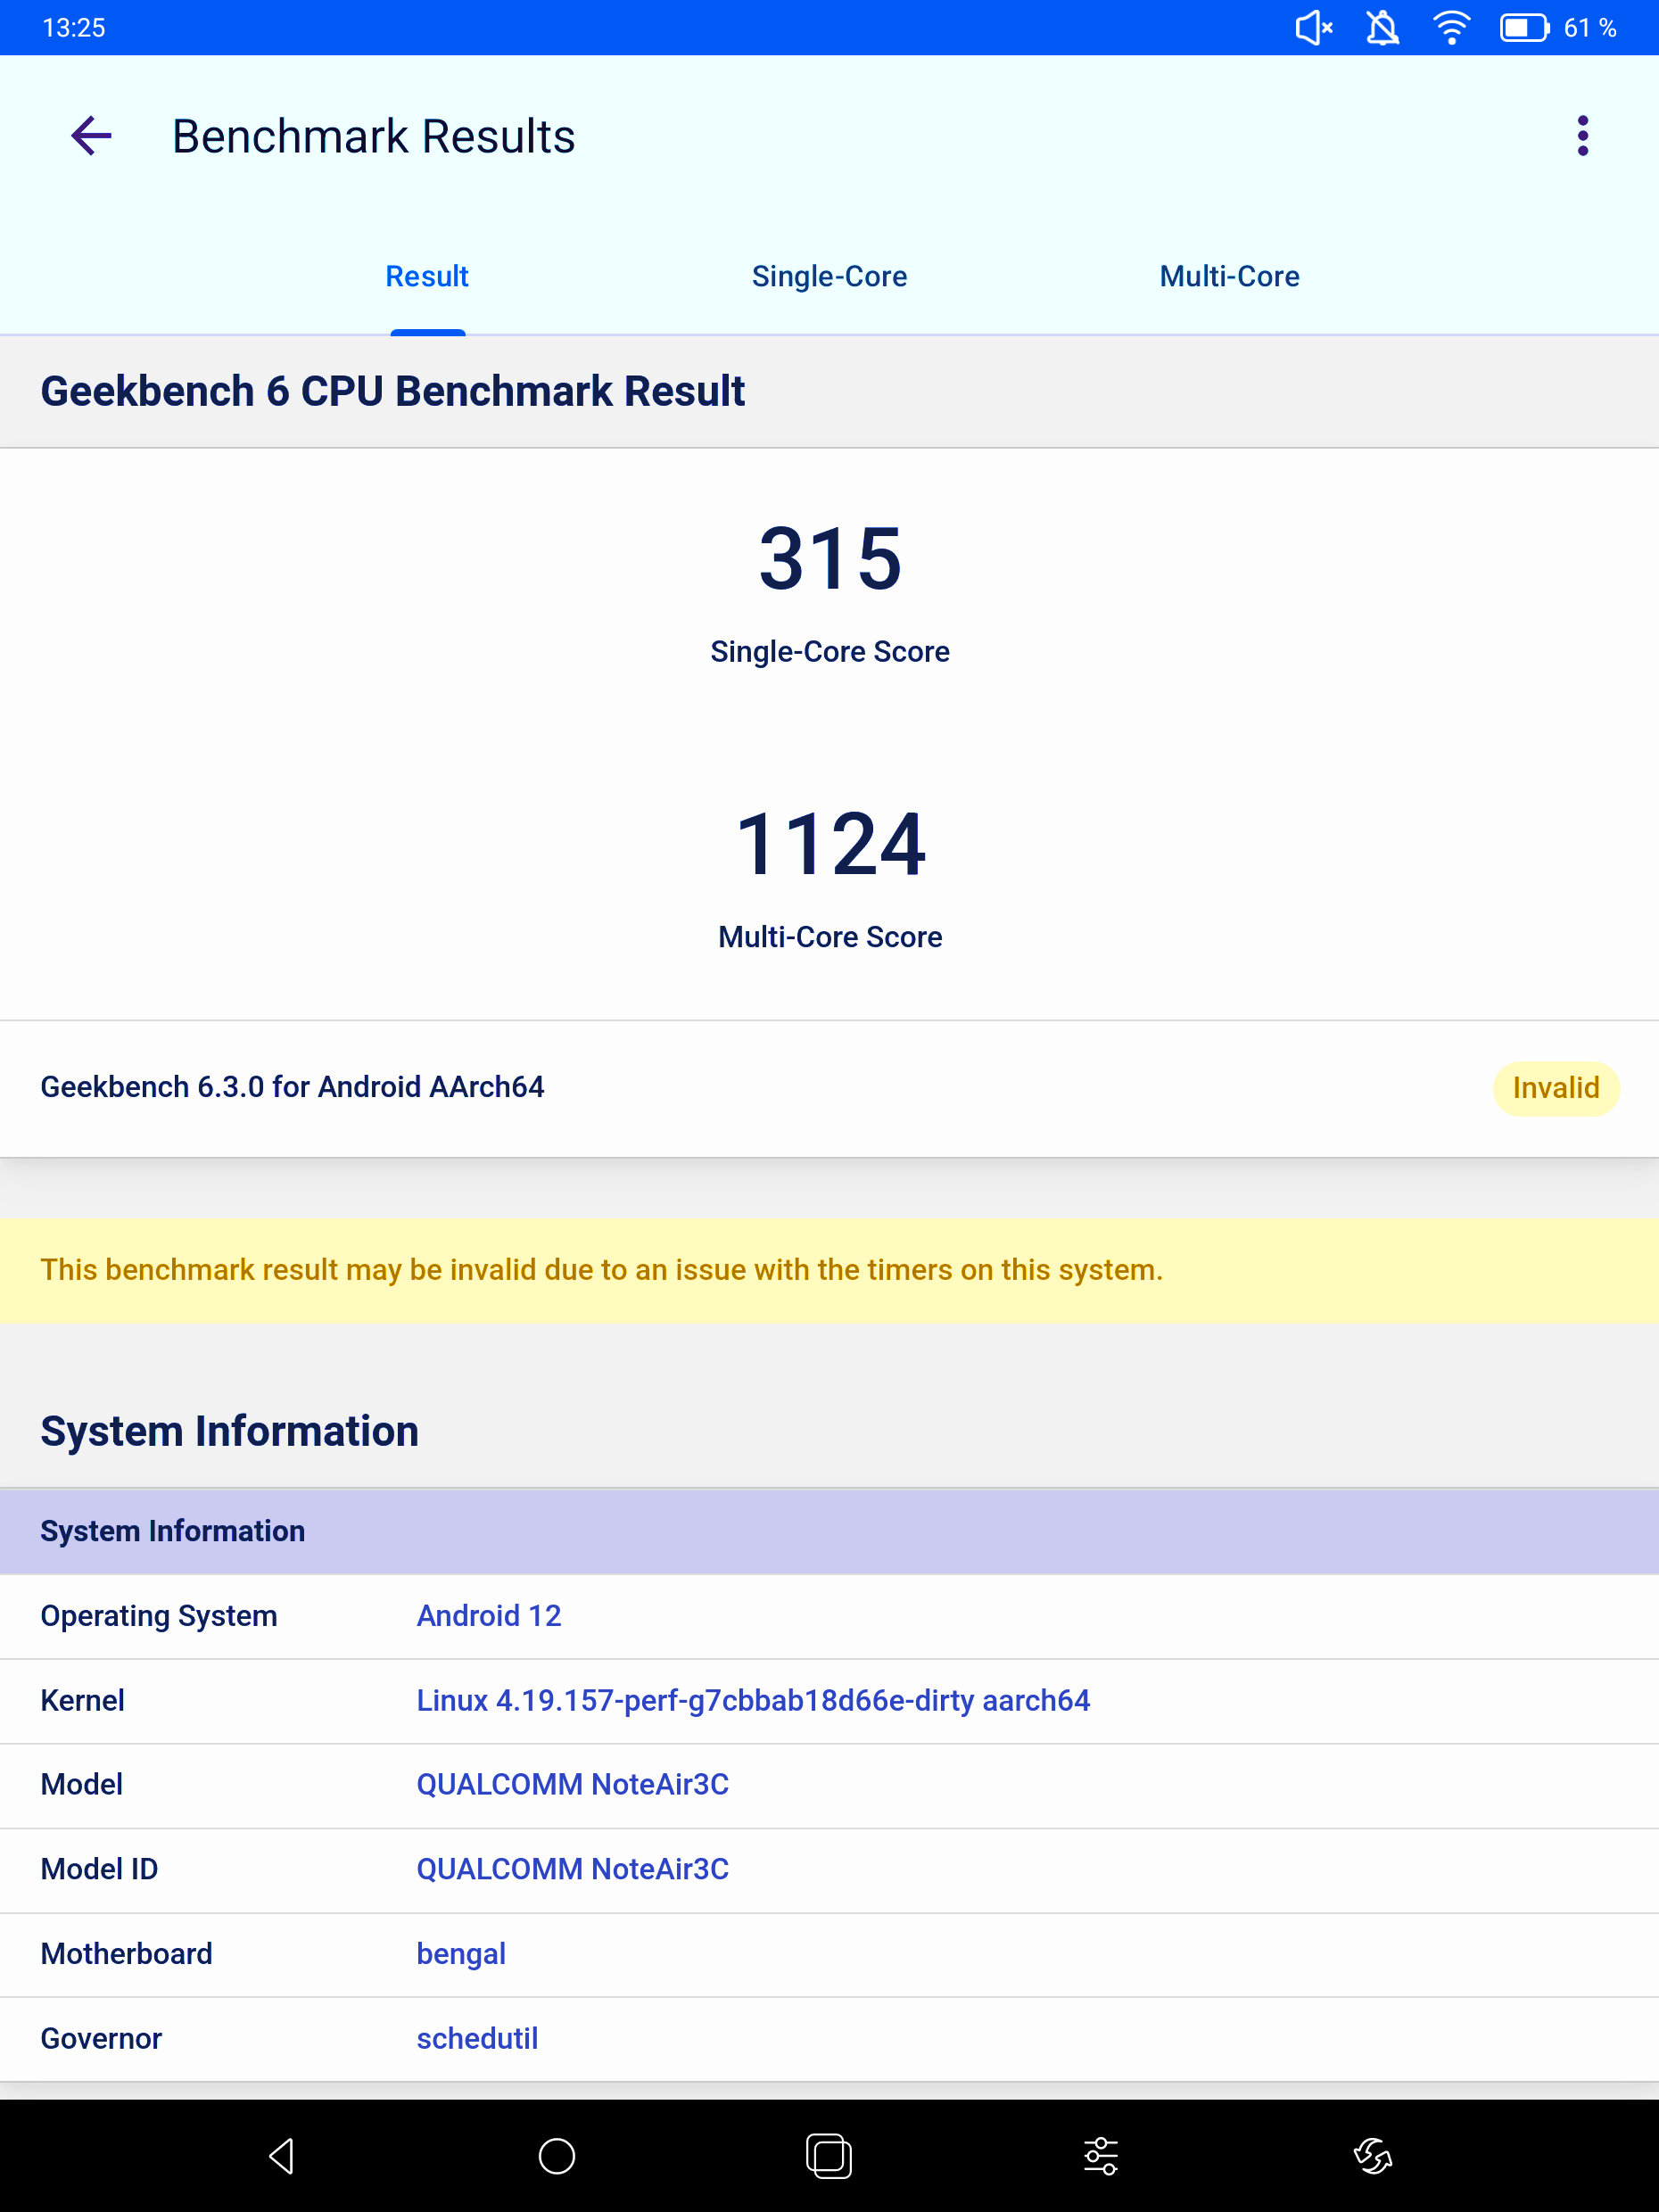Tap the Android 12 operating system value

tap(489, 1616)
